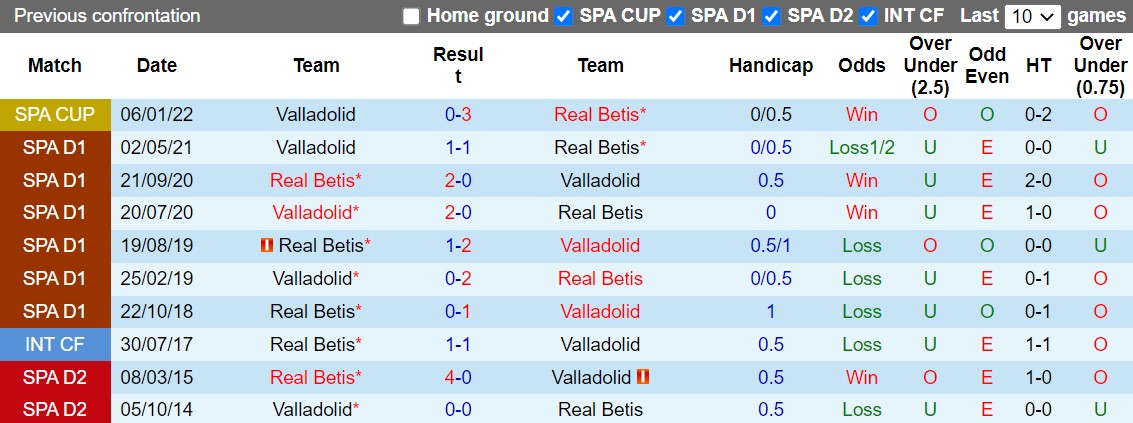Click the Previous confrontation title bar
Screen dimensions: 1133x423
tap(107, 16)
